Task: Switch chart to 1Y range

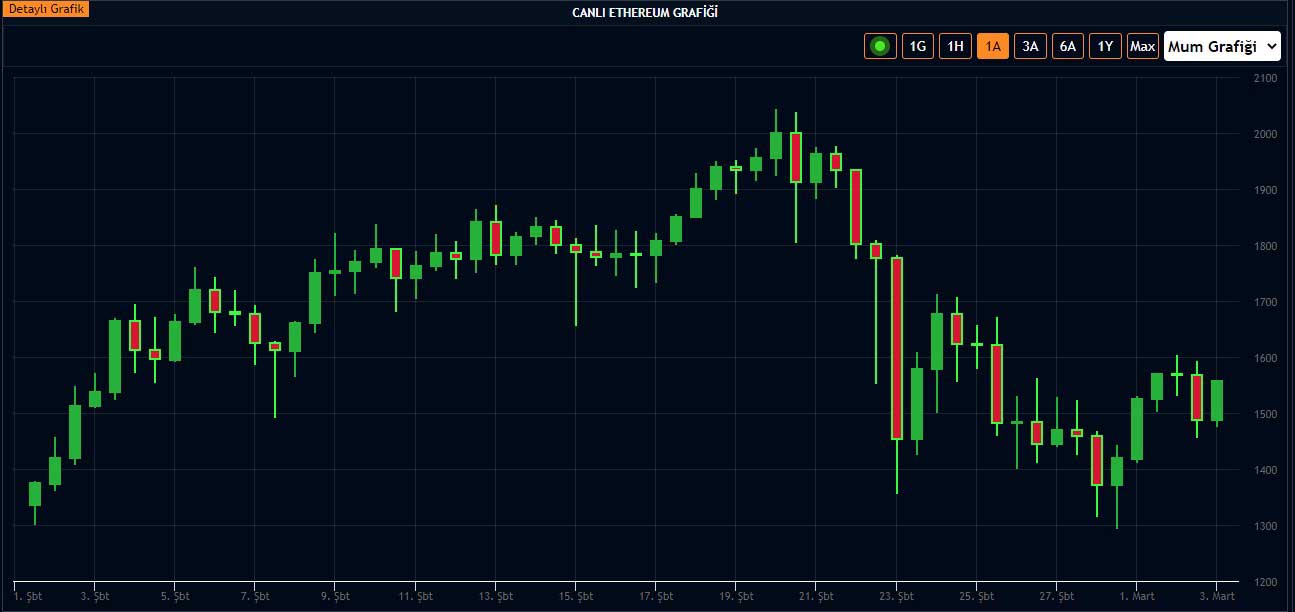Action: coord(1105,46)
